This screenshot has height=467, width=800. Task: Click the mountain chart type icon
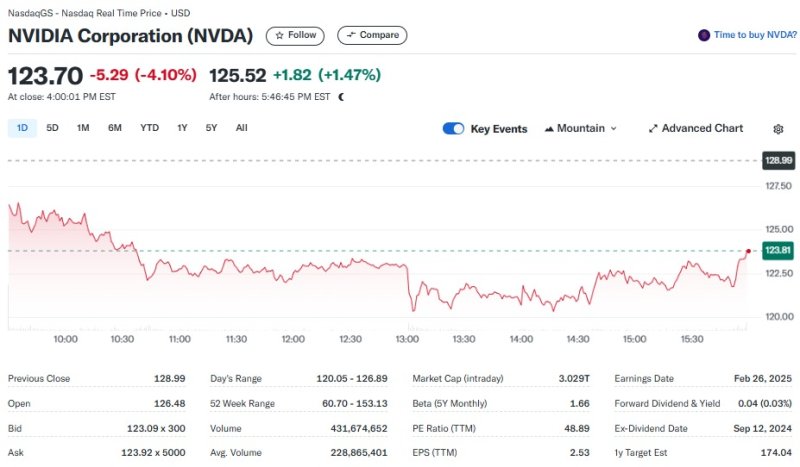pos(550,129)
